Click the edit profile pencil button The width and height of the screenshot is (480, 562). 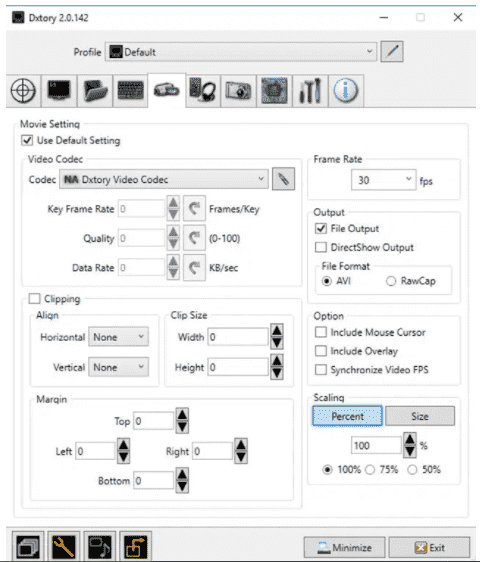392,52
